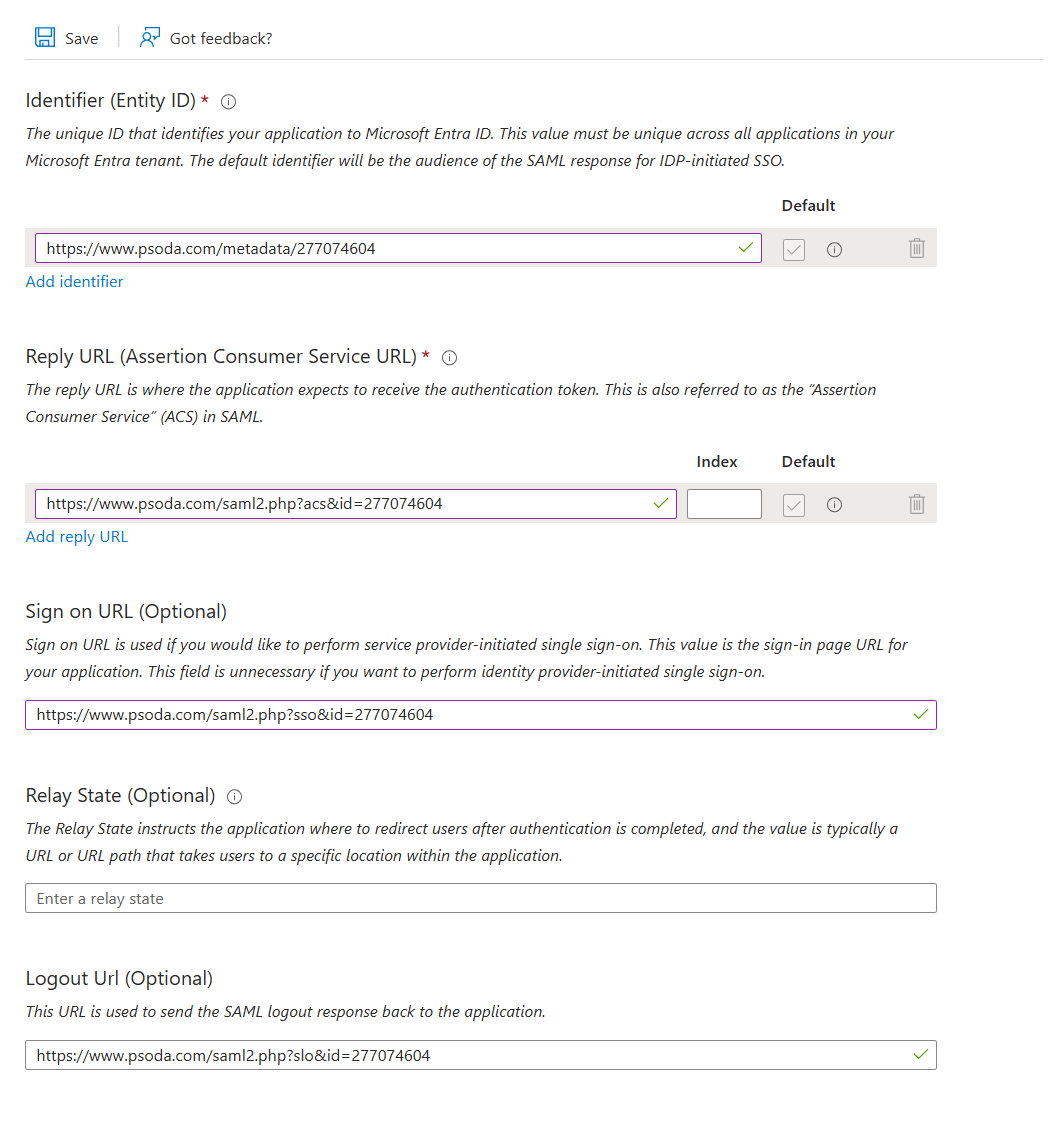Click the Save button label
This screenshot has width=1050, height=1146.
click(x=82, y=38)
